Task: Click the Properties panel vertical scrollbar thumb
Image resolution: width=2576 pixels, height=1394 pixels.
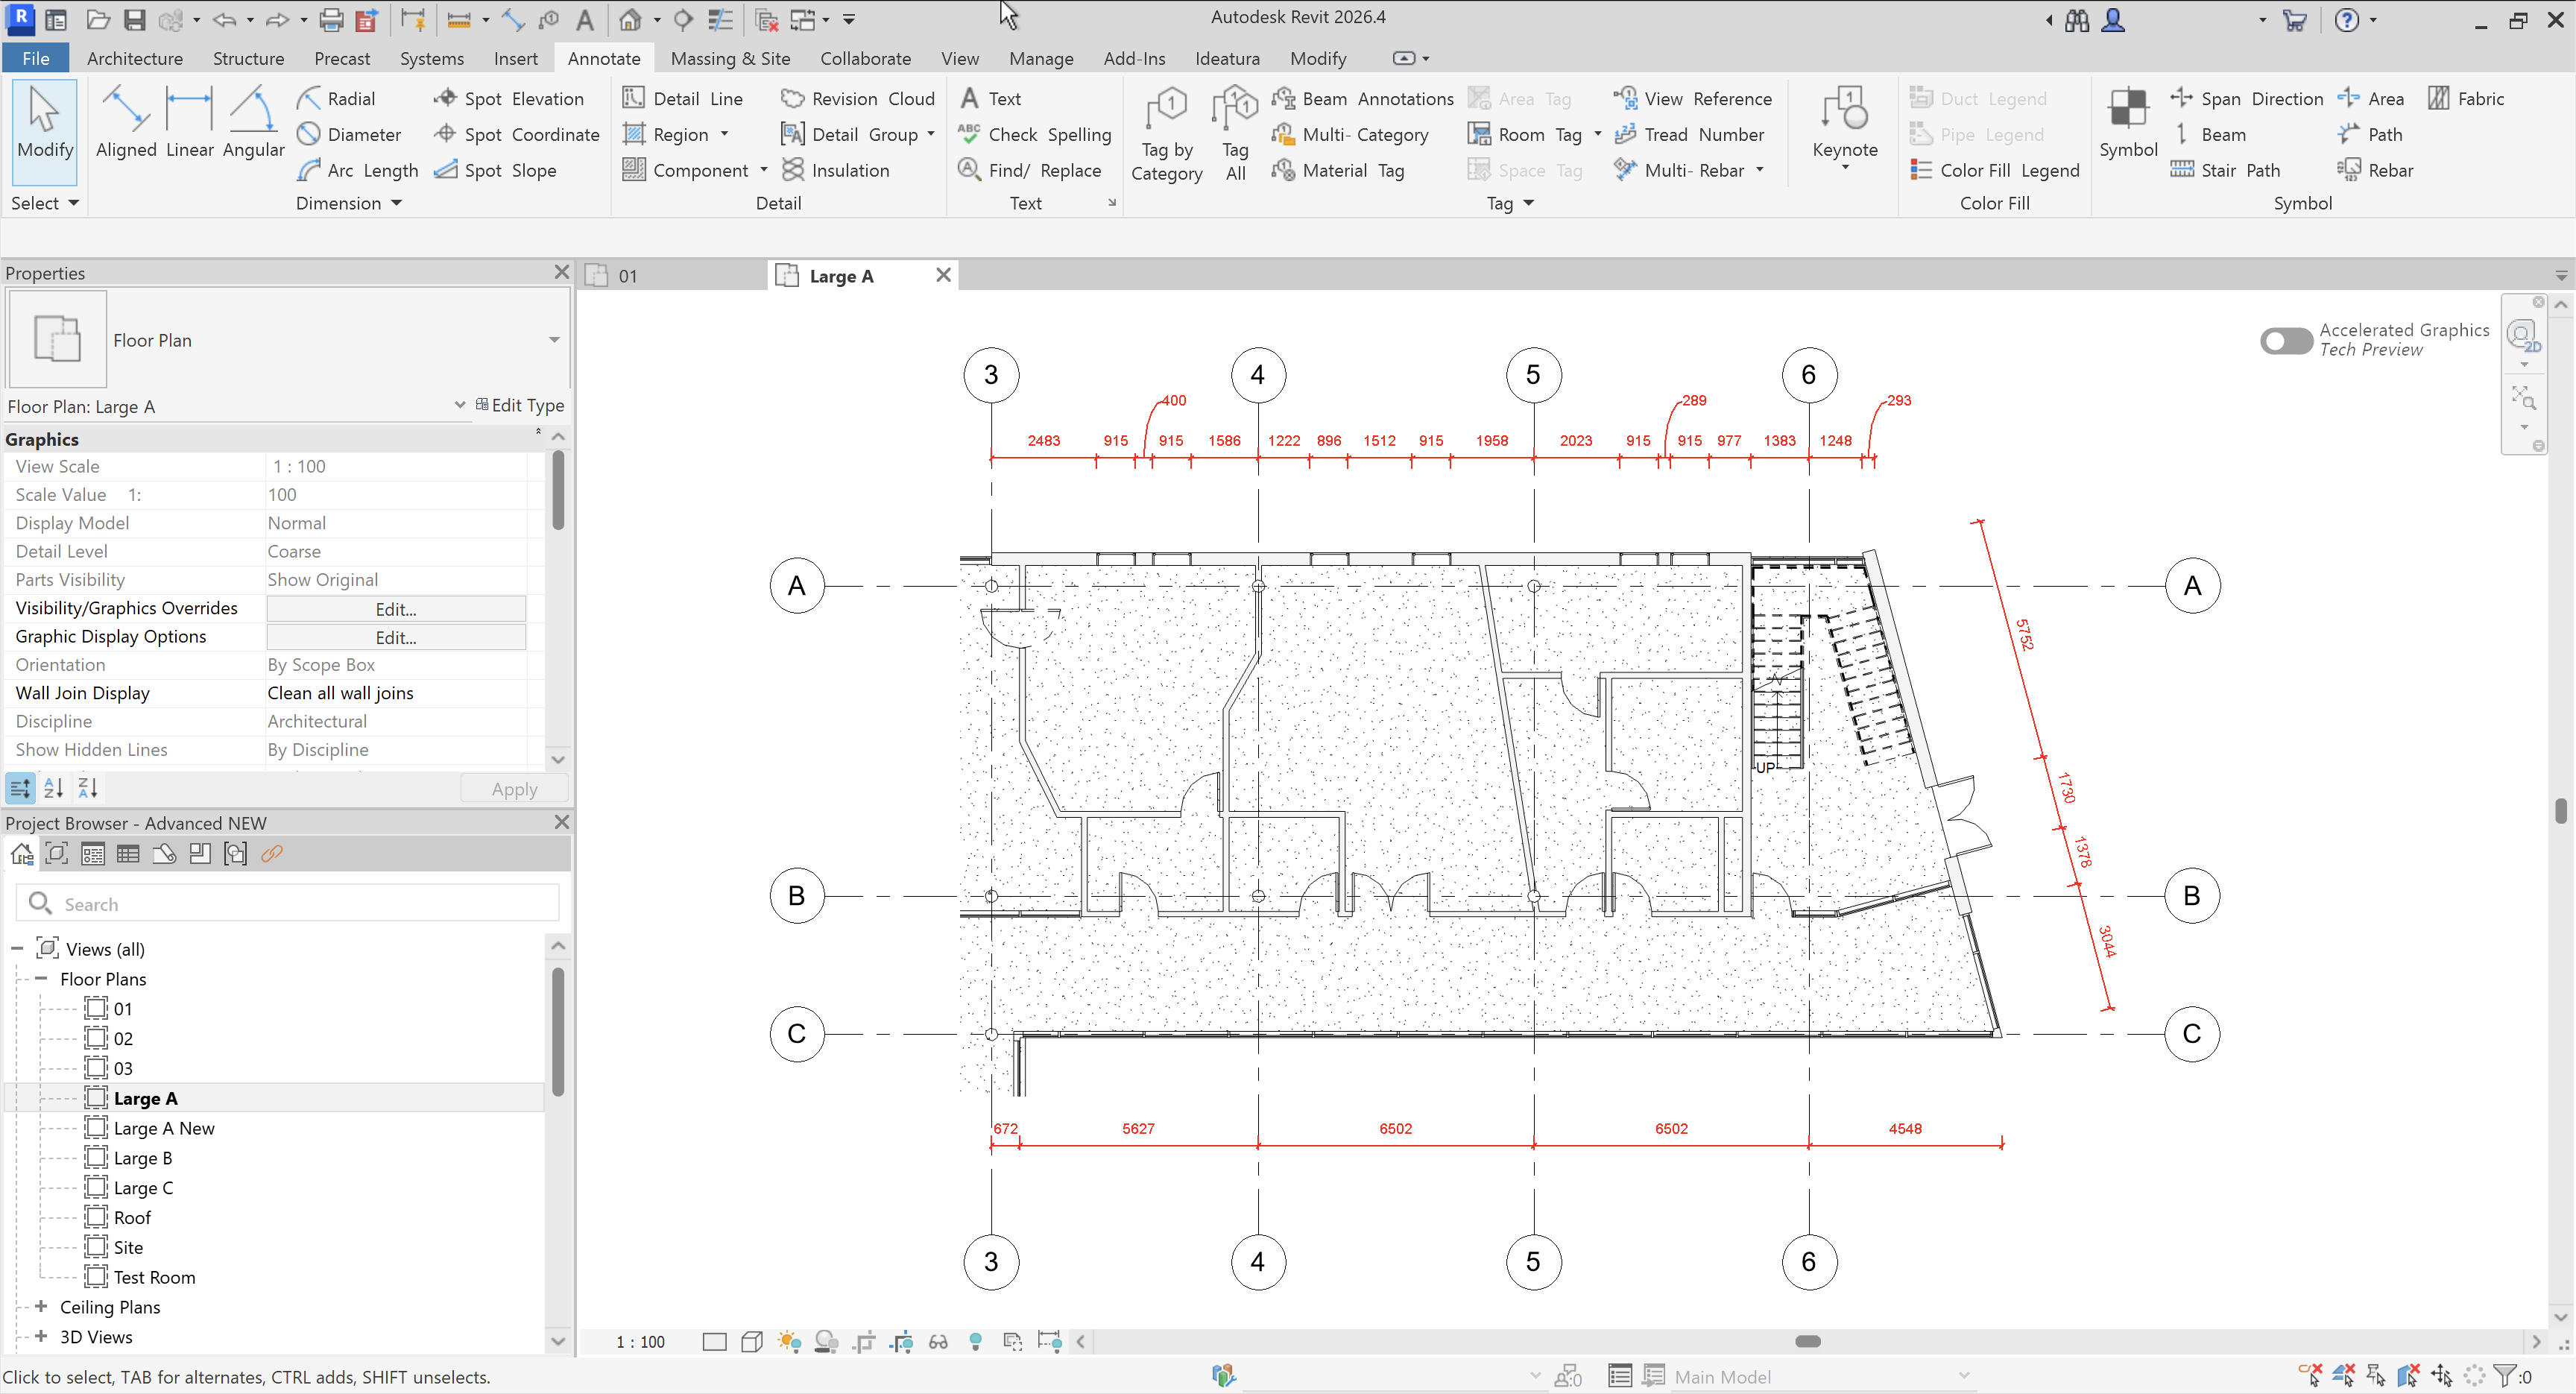Action: click(x=558, y=490)
